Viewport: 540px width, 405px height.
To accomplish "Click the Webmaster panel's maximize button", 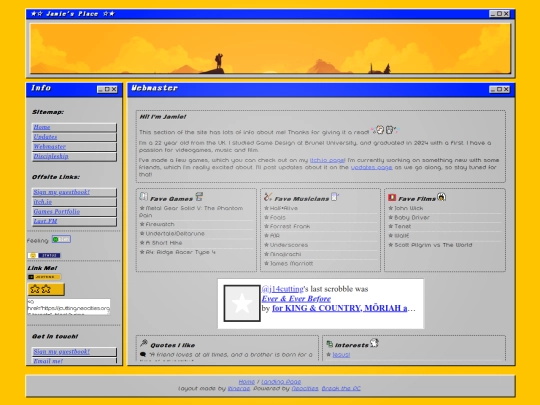I will (499, 90).
